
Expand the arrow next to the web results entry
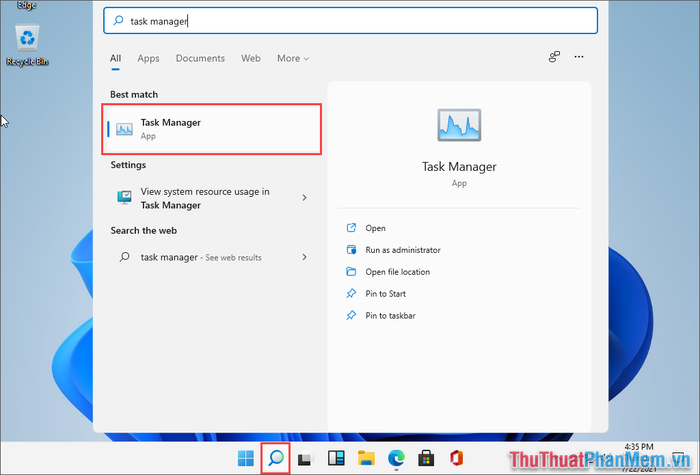pos(304,257)
